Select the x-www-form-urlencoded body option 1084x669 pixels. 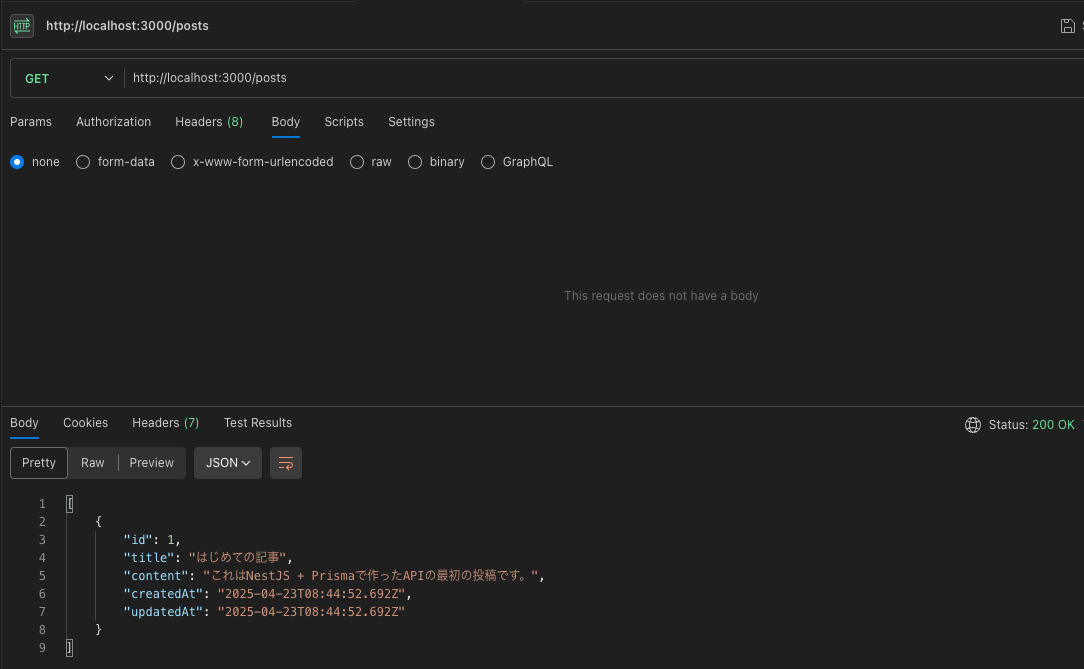[178, 162]
